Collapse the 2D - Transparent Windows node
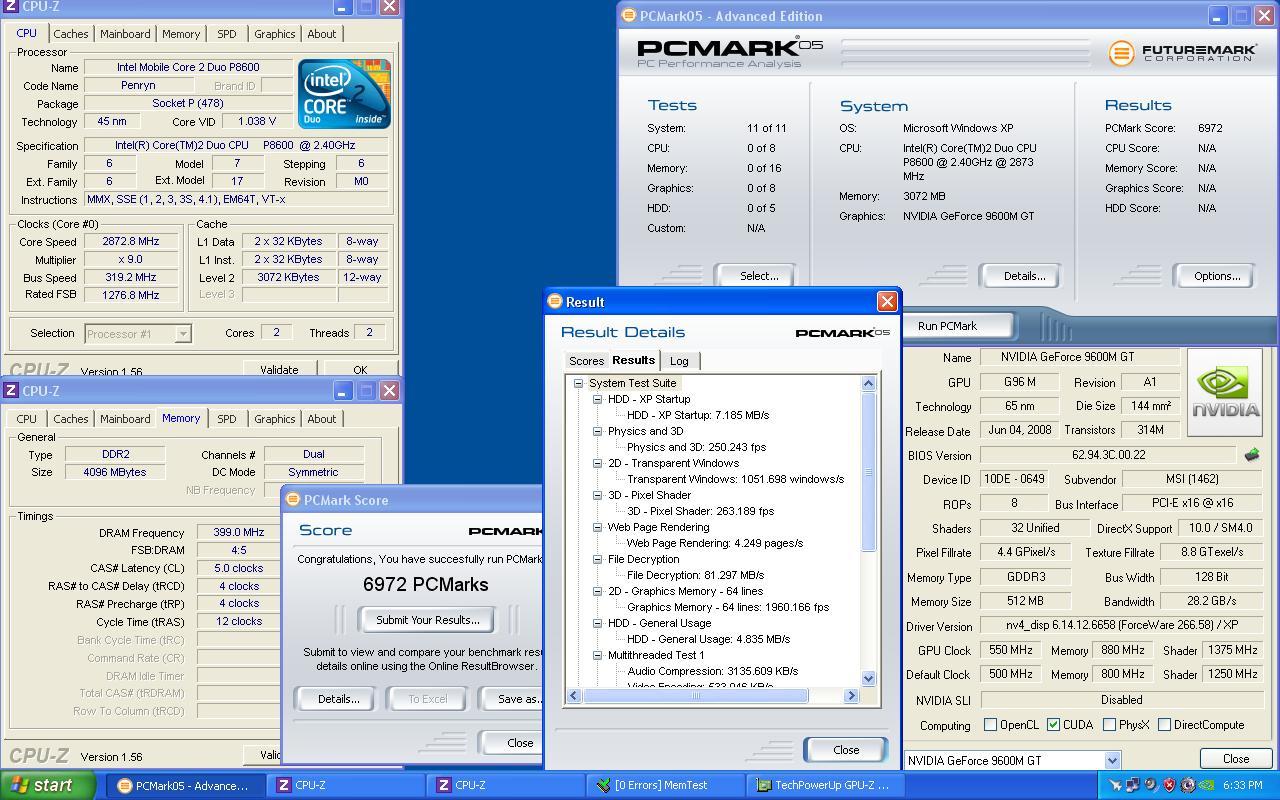The height and width of the screenshot is (800, 1280). 597,463
